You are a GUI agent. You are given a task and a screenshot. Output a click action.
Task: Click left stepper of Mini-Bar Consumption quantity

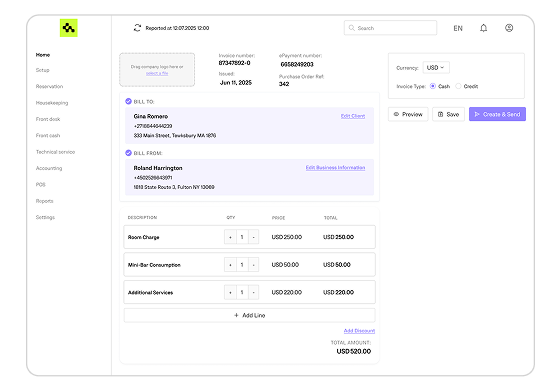[x=230, y=265]
